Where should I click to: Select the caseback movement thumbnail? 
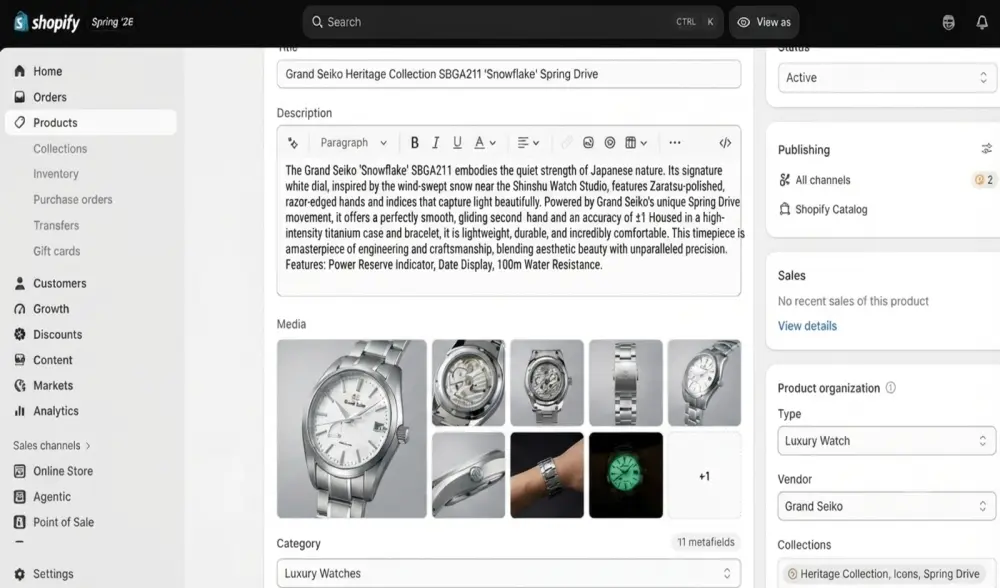coord(468,383)
